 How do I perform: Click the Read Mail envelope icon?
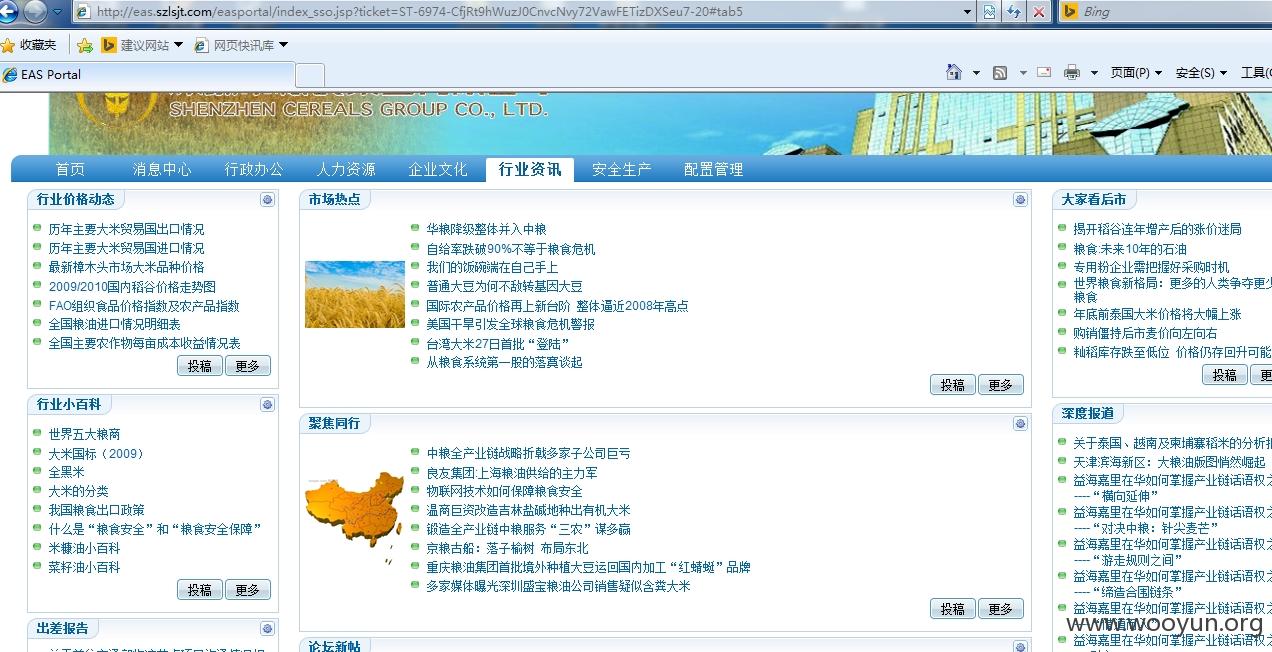pos(1044,72)
